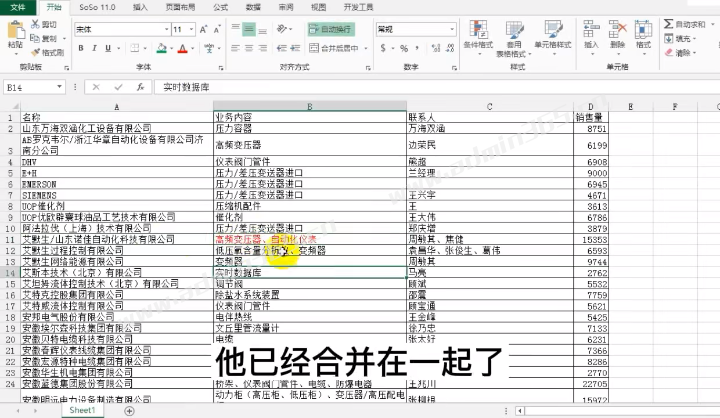Click the phonetic guide icon
The height and width of the screenshot is (418, 720).
point(209,48)
